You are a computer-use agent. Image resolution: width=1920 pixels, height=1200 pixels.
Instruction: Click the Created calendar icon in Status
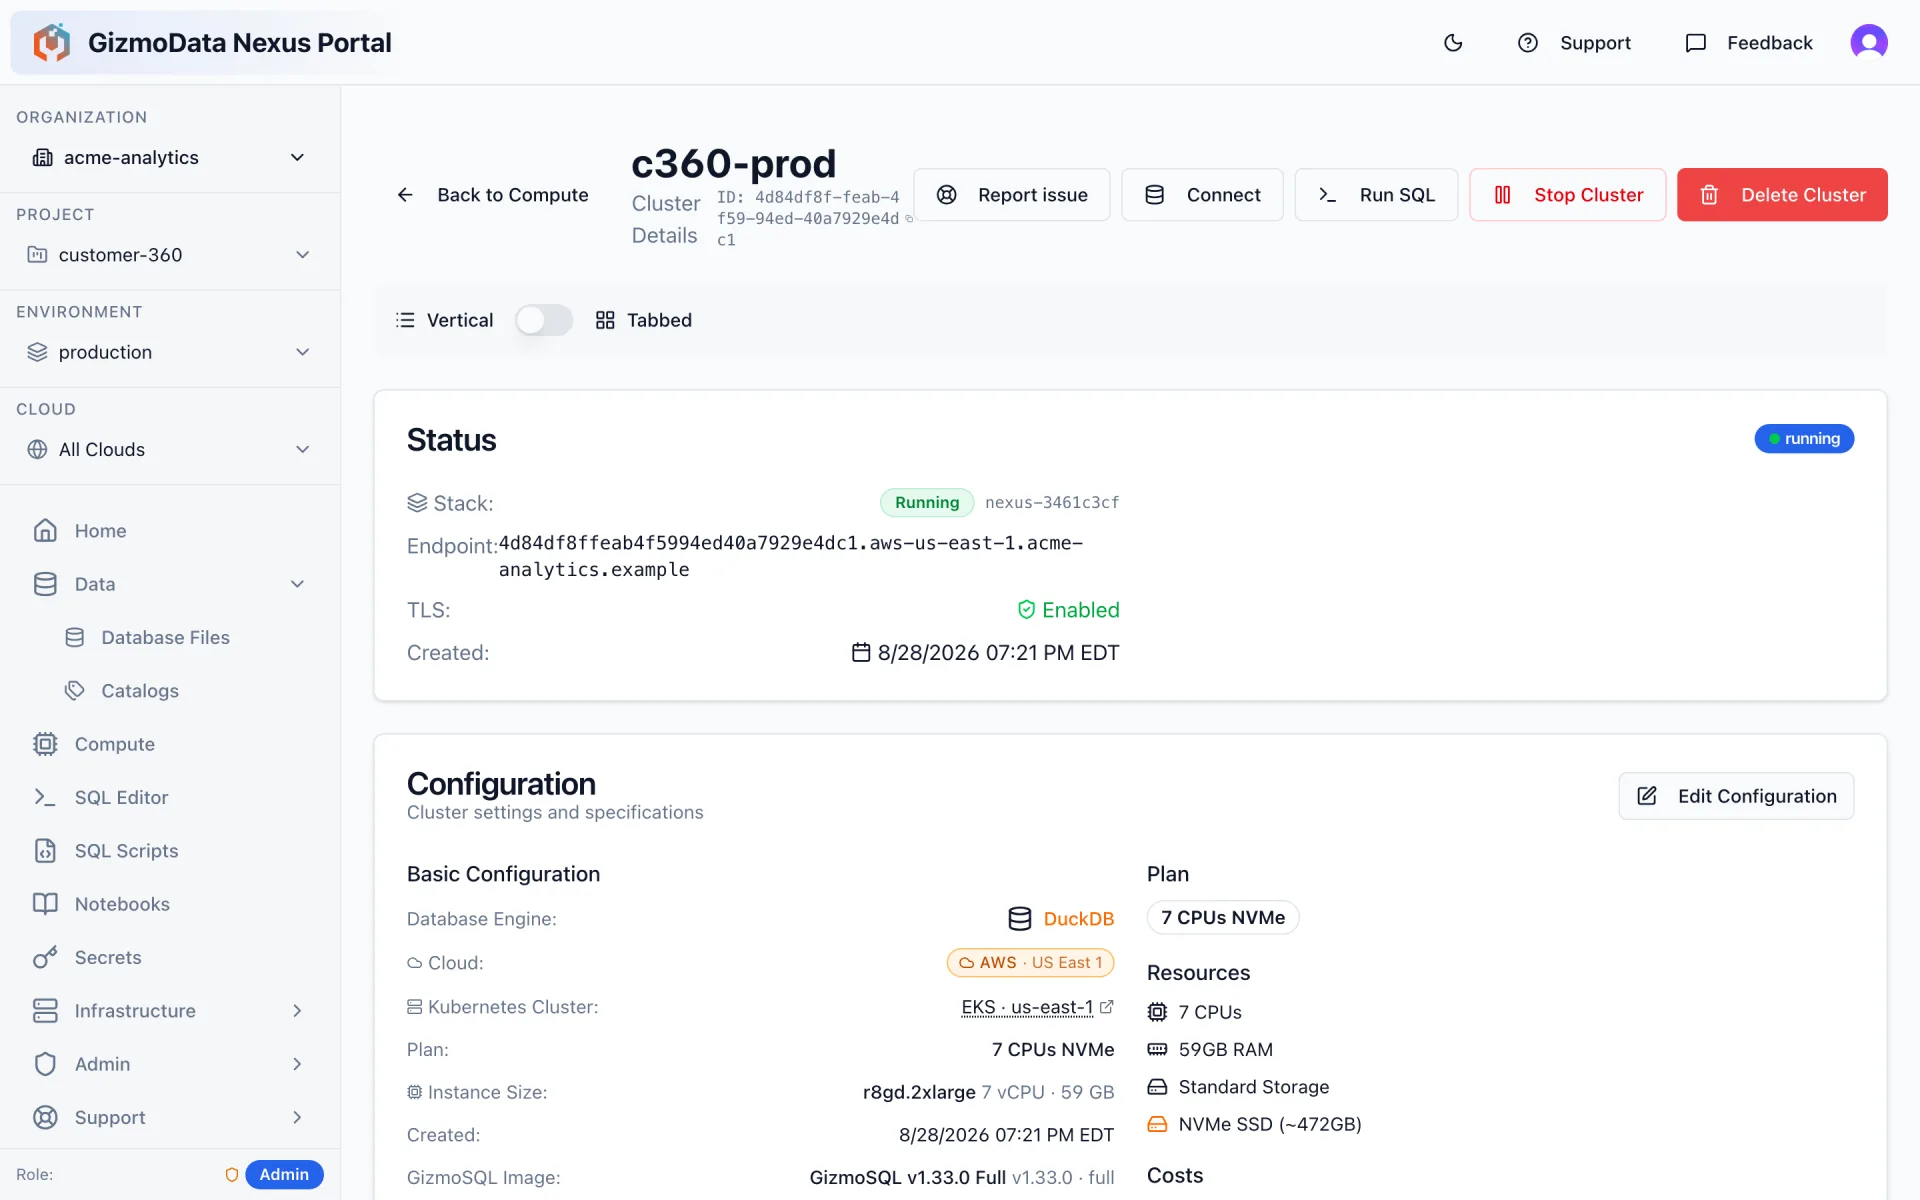[x=861, y=653]
